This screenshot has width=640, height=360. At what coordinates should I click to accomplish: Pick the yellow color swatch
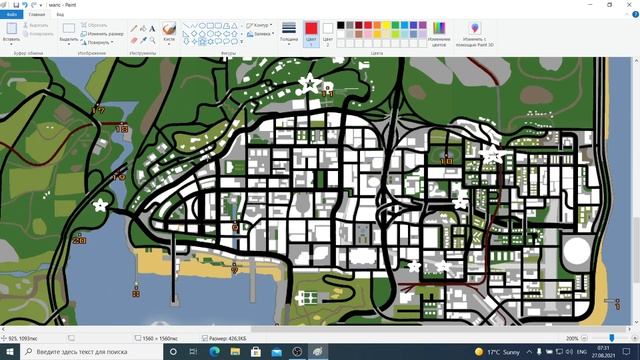[x=386, y=25]
